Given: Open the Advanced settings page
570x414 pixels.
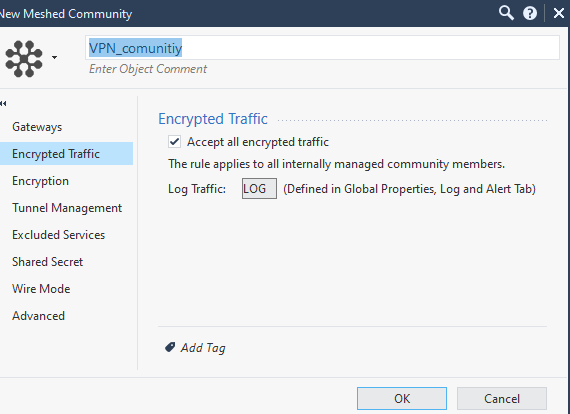Looking at the screenshot, I should click(x=39, y=315).
